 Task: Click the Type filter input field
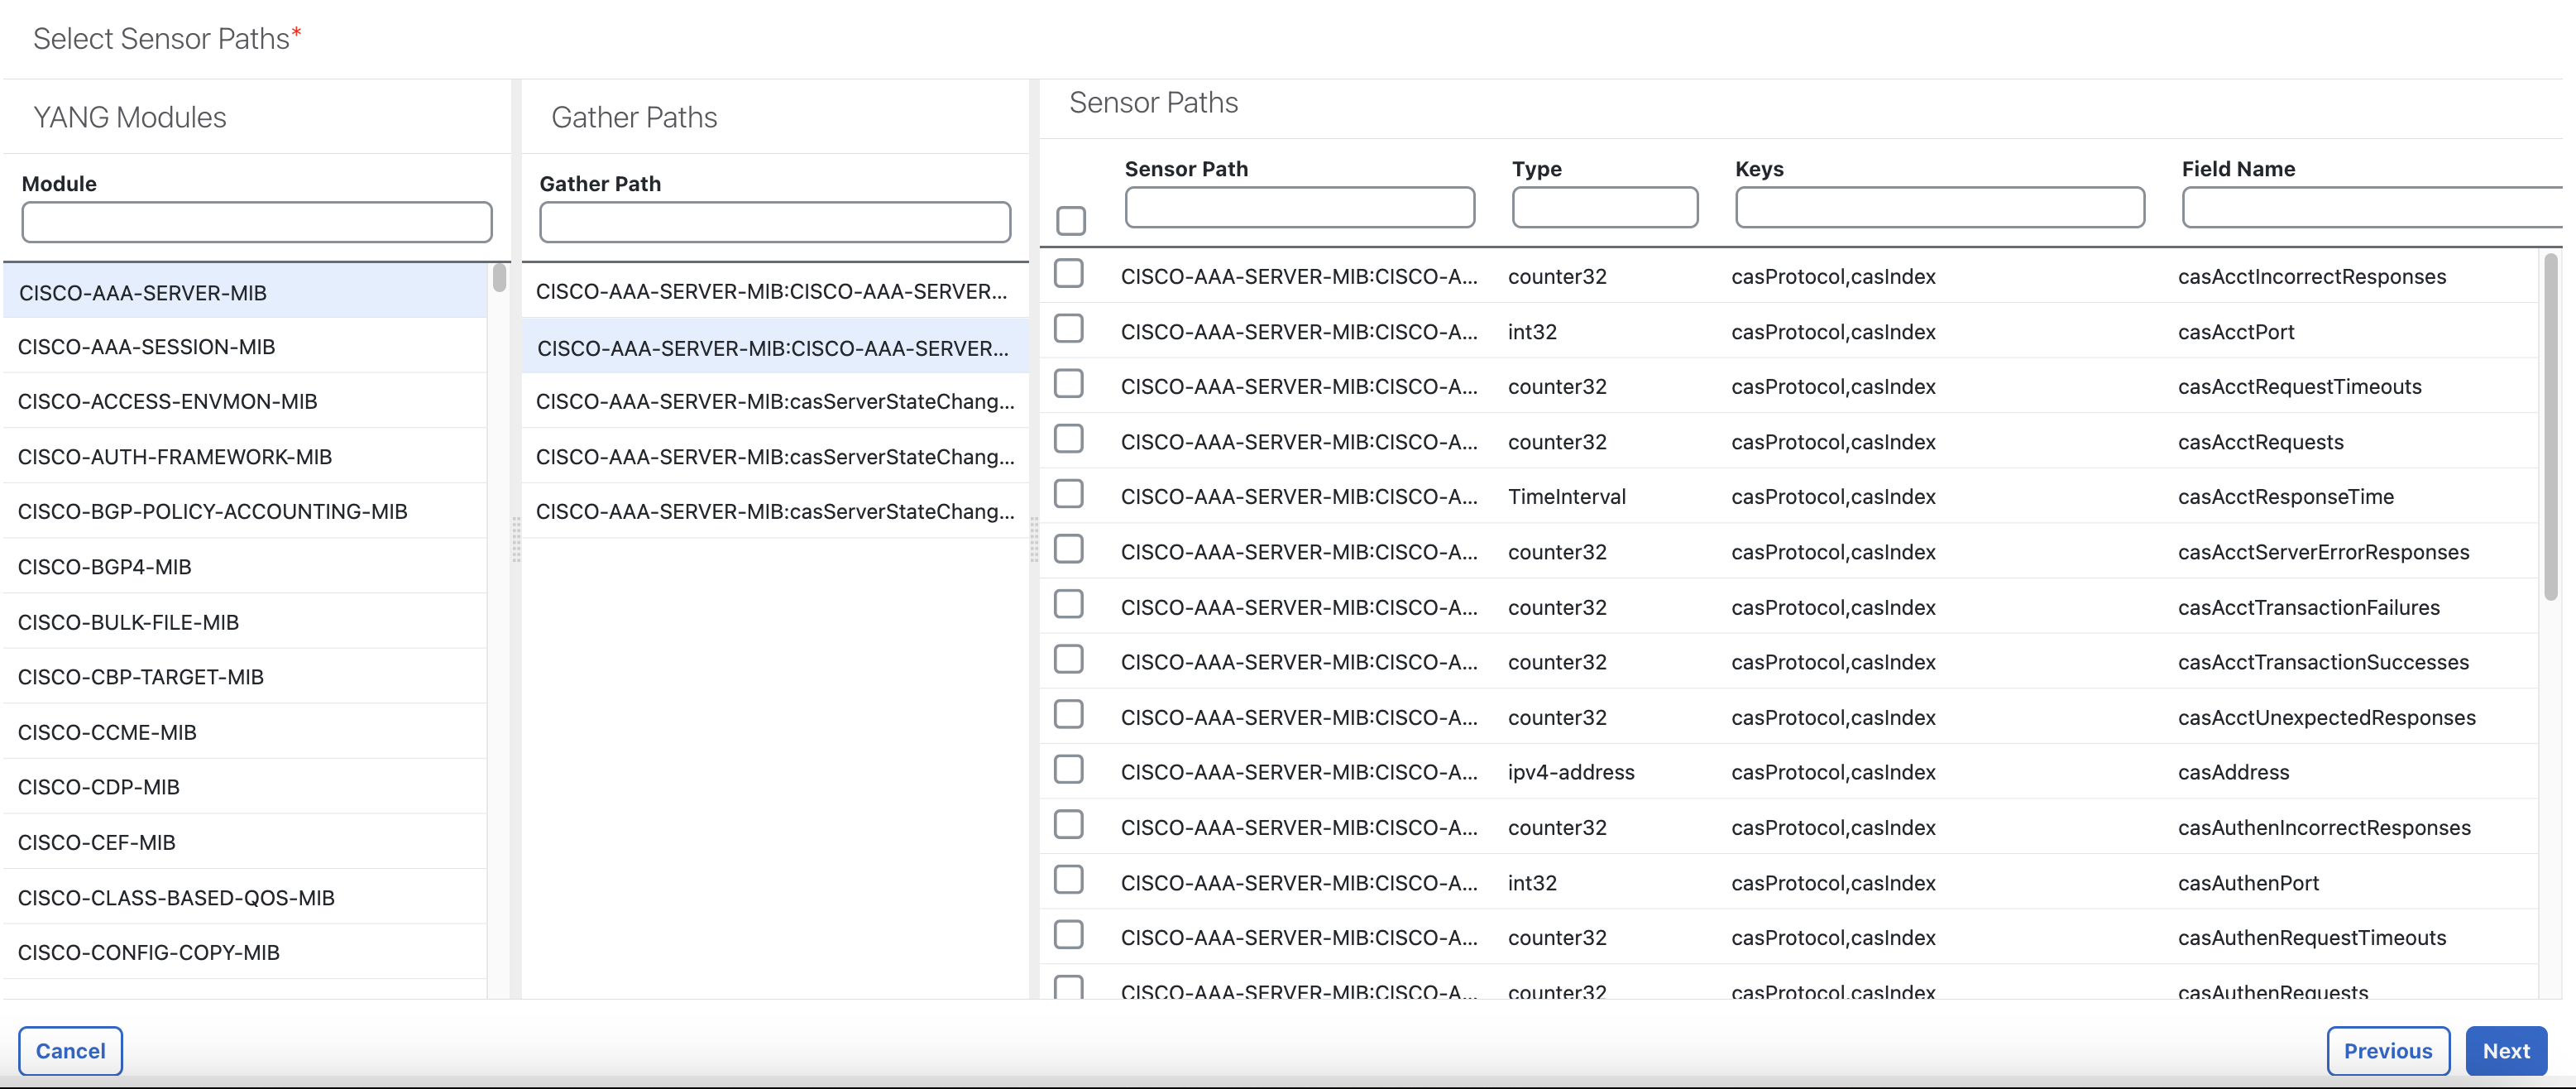pos(1604,207)
